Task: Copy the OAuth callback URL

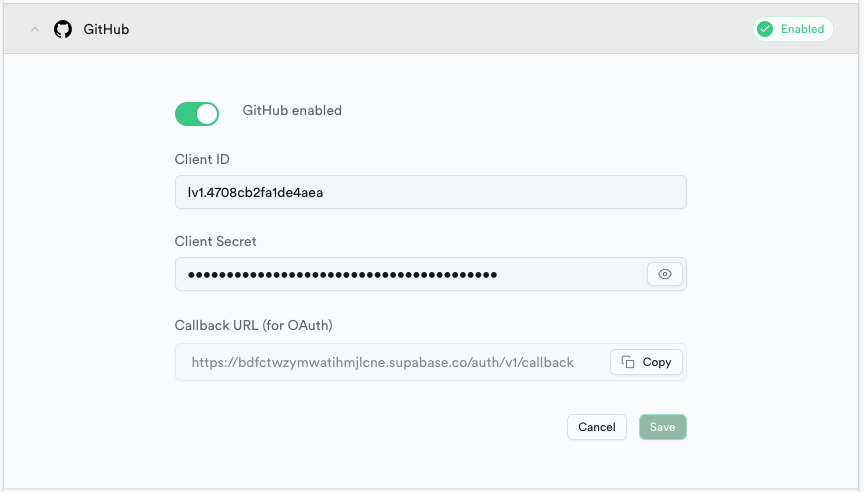Action: point(646,363)
